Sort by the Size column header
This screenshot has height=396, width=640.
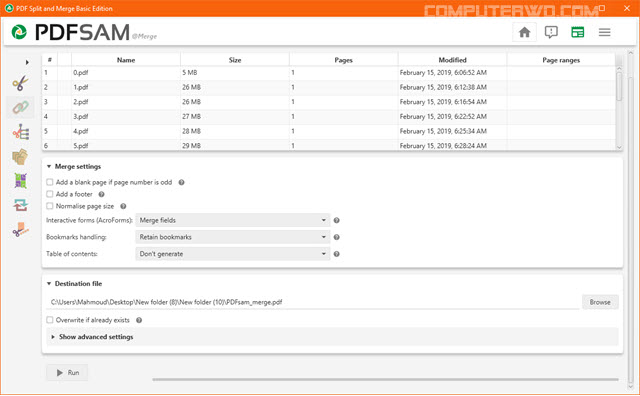pyautogui.click(x=235, y=60)
